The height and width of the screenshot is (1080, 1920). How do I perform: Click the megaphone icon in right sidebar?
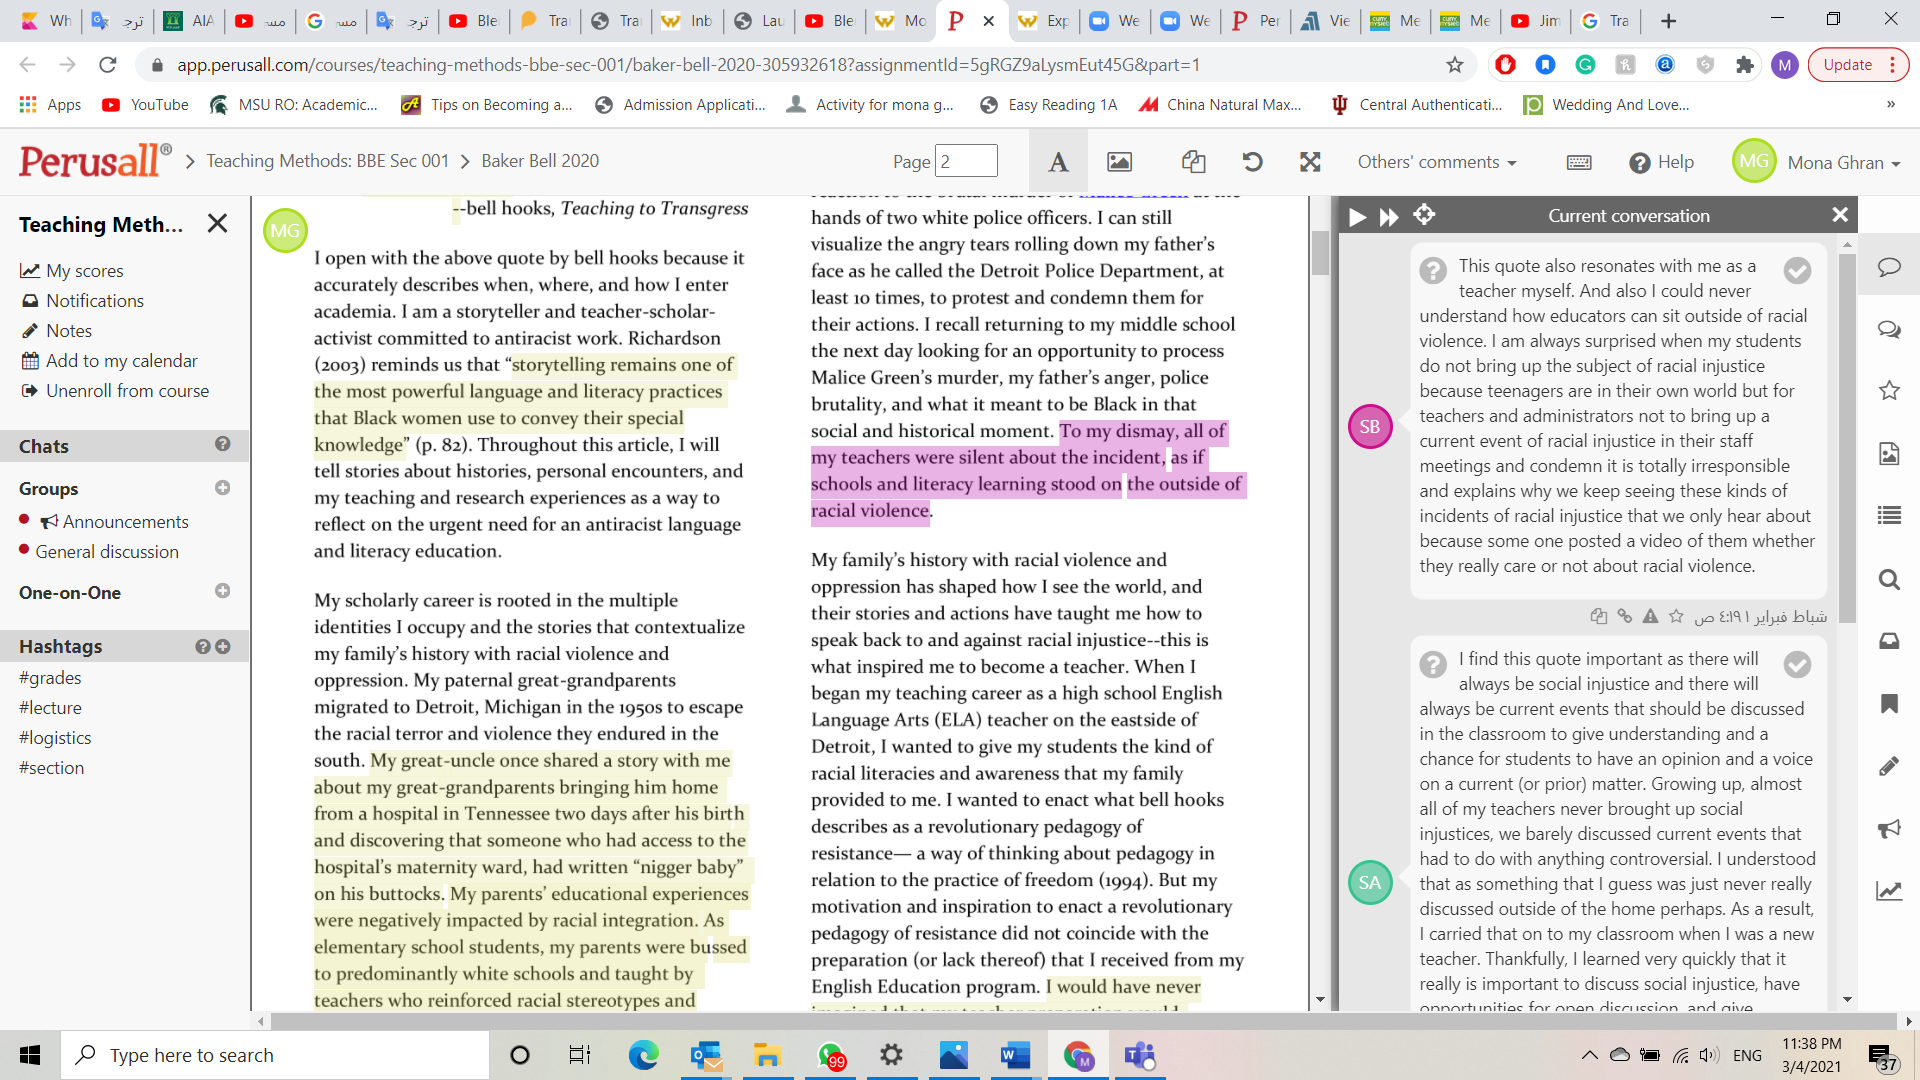[x=1889, y=828]
